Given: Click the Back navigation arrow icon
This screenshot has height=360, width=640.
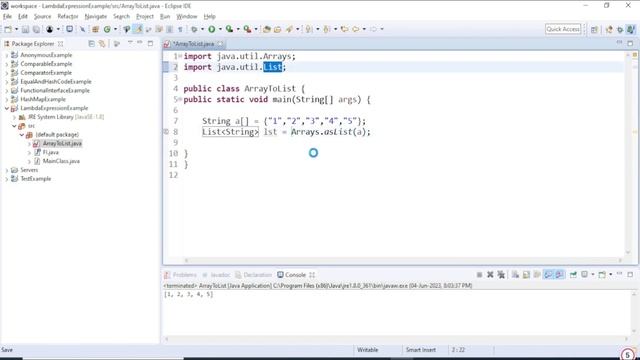Looking at the screenshot, I should [356, 29].
